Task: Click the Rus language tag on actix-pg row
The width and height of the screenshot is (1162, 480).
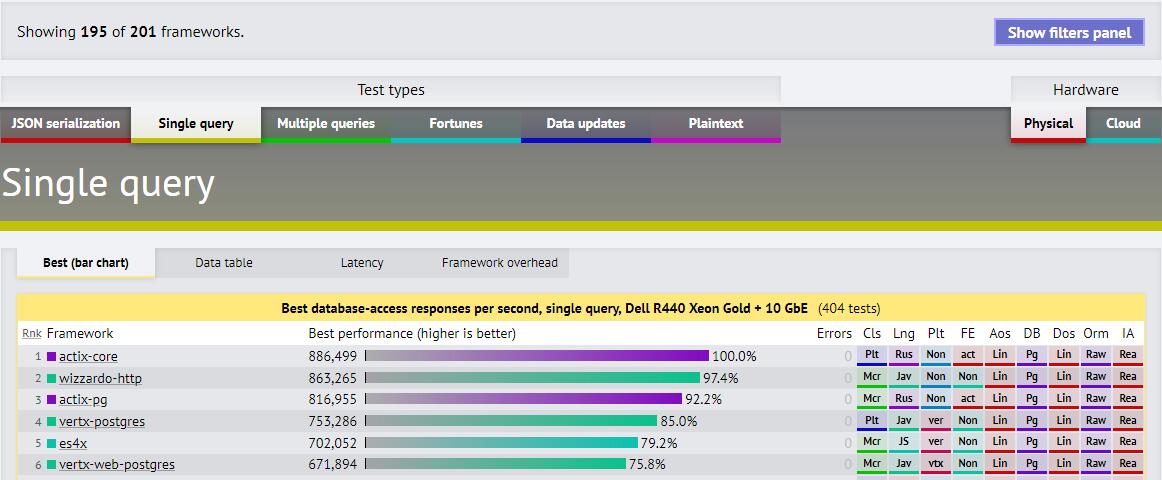Action: (904, 399)
